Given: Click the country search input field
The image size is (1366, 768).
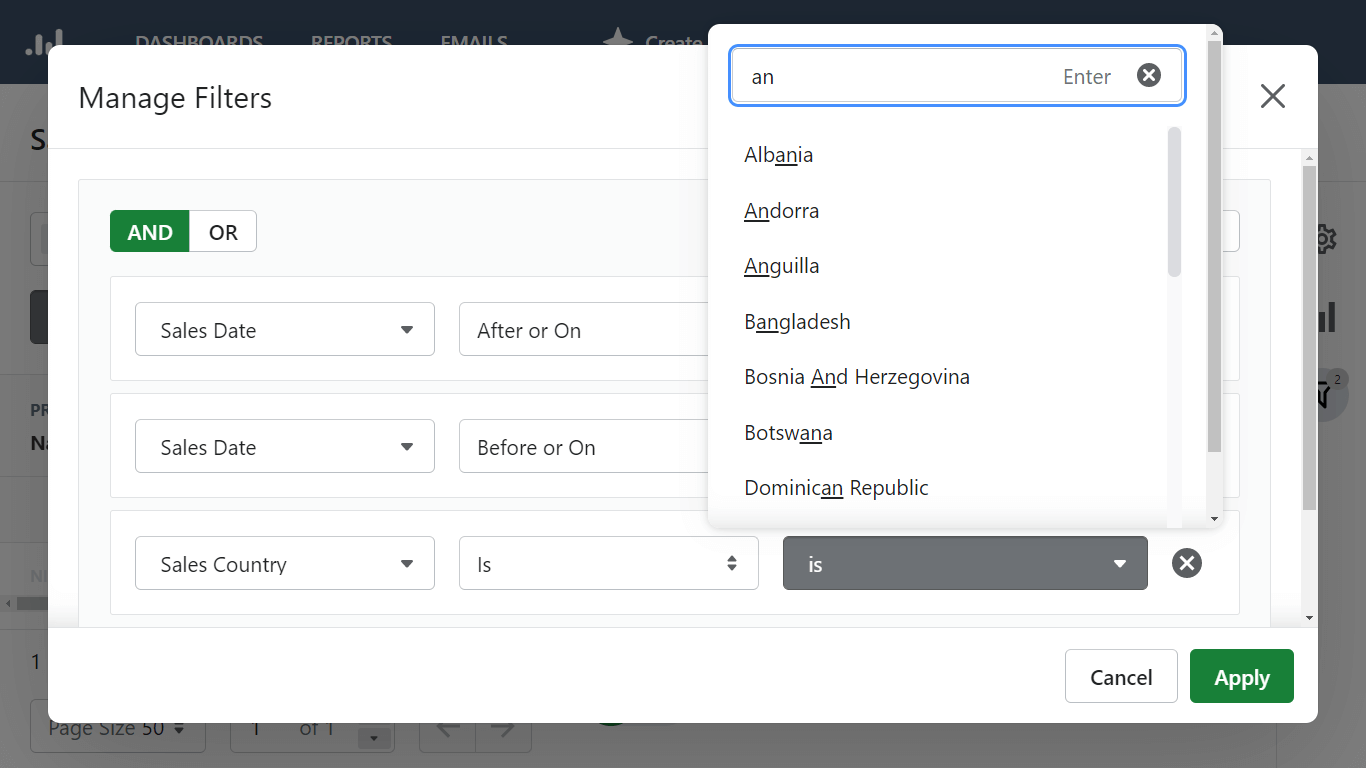Looking at the screenshot, I should point(900,77).
